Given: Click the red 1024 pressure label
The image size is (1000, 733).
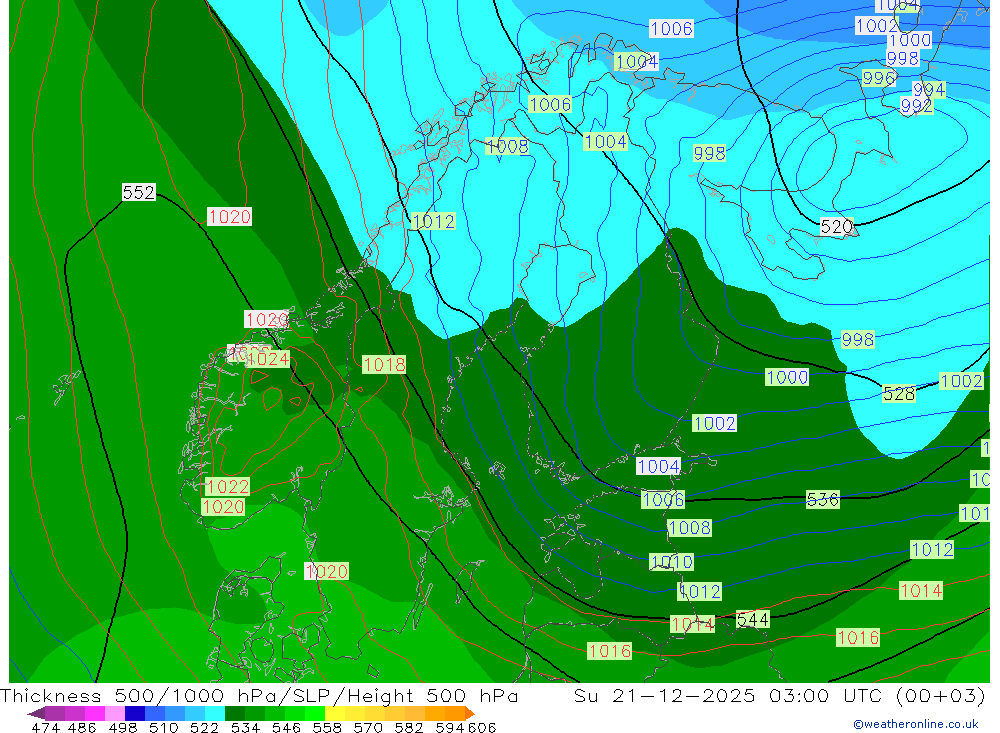Looking at the screenshot, I should [x=268, y=359].
